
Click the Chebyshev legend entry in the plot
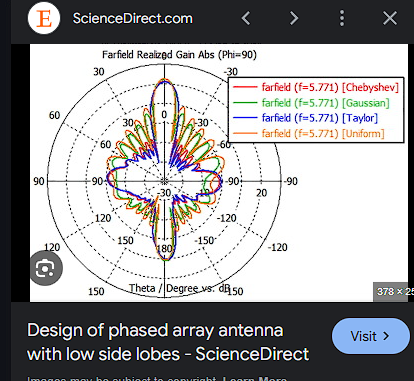coord(316,87)
